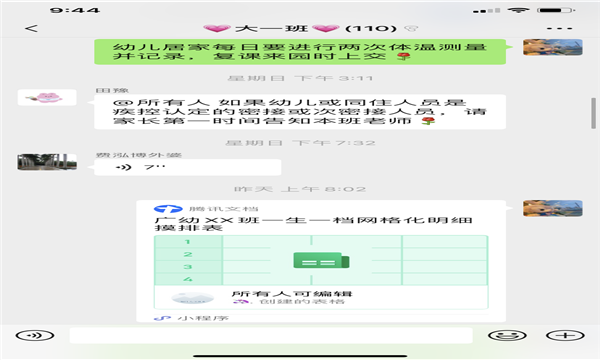Tap own avatar beside the green message
The height and width of the screenshot is (360, 600).
[553, 47]
